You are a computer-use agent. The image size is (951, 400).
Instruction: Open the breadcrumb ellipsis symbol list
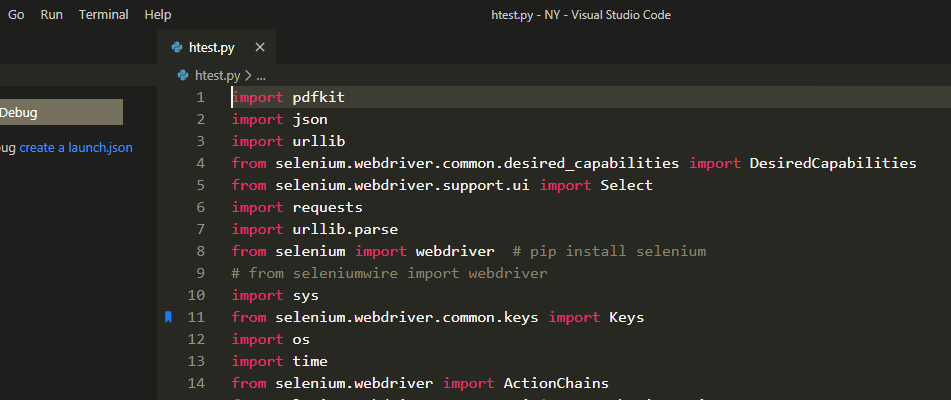pyautogui.click(x=261, y=76)
